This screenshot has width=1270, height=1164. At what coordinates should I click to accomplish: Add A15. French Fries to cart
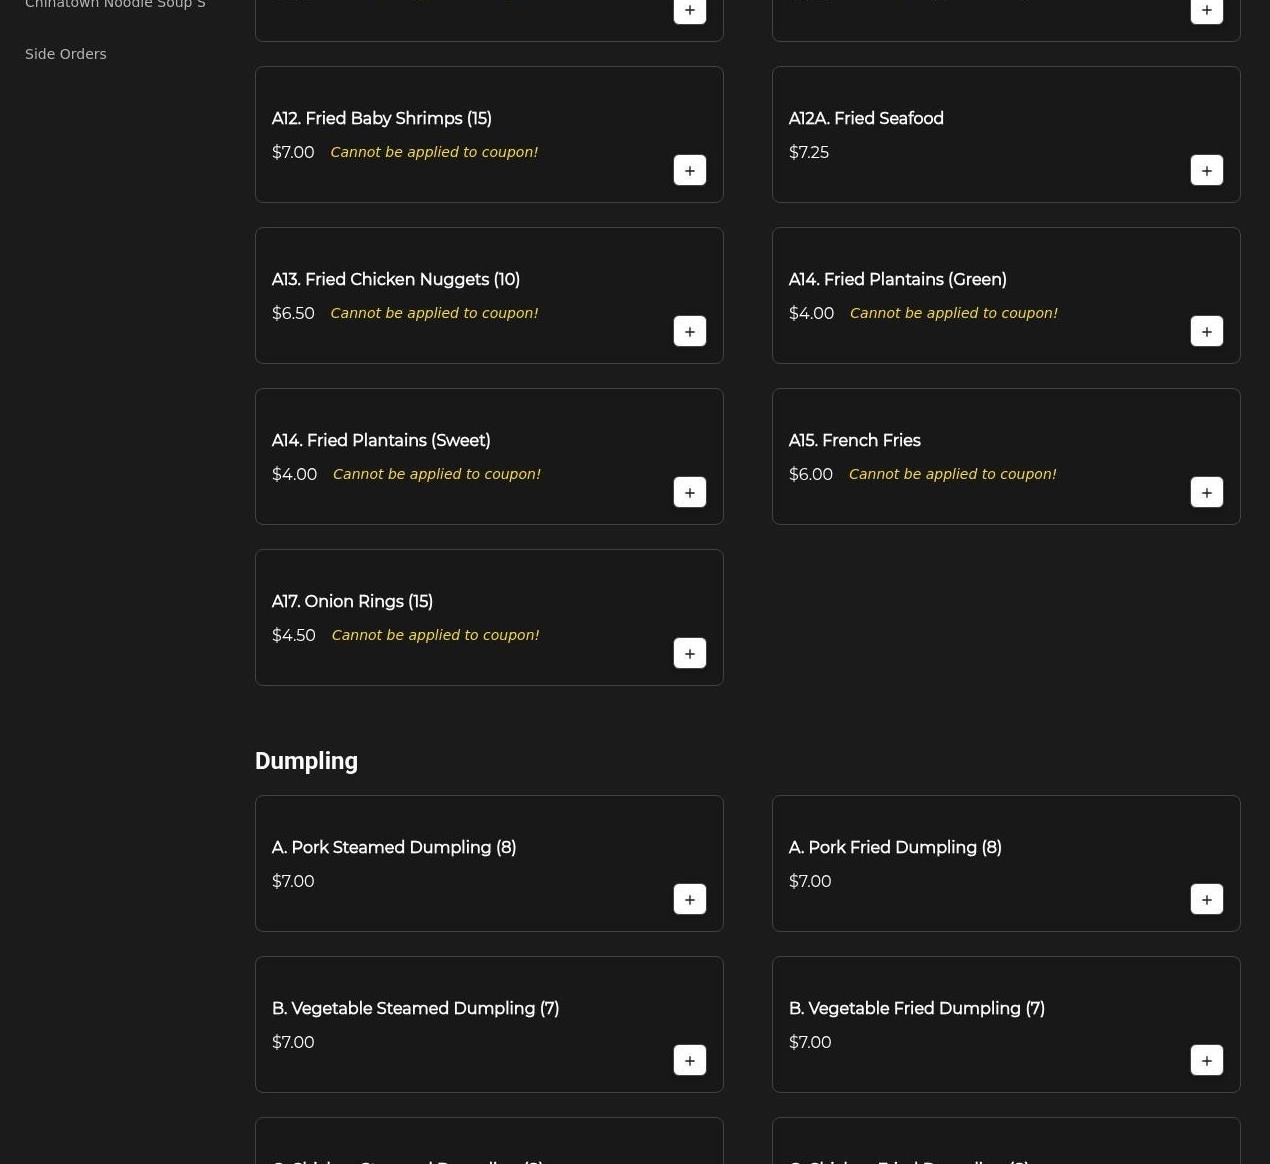pos(1207,492)
